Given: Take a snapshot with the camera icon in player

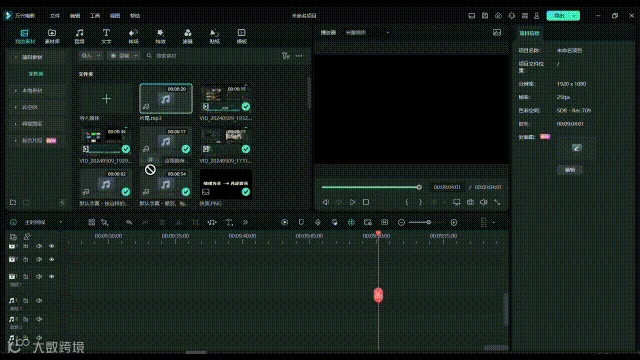Looking at the screenshot, I should [470, 202].
